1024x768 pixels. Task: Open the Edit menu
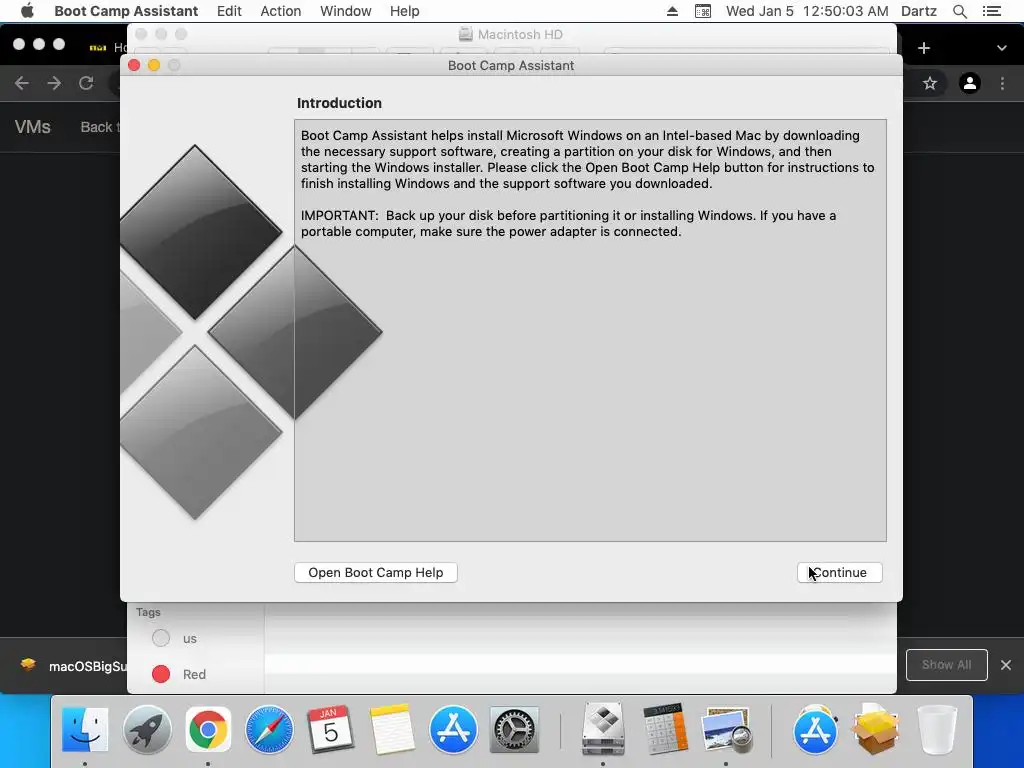pyautogui.click(x=229, y=11)
